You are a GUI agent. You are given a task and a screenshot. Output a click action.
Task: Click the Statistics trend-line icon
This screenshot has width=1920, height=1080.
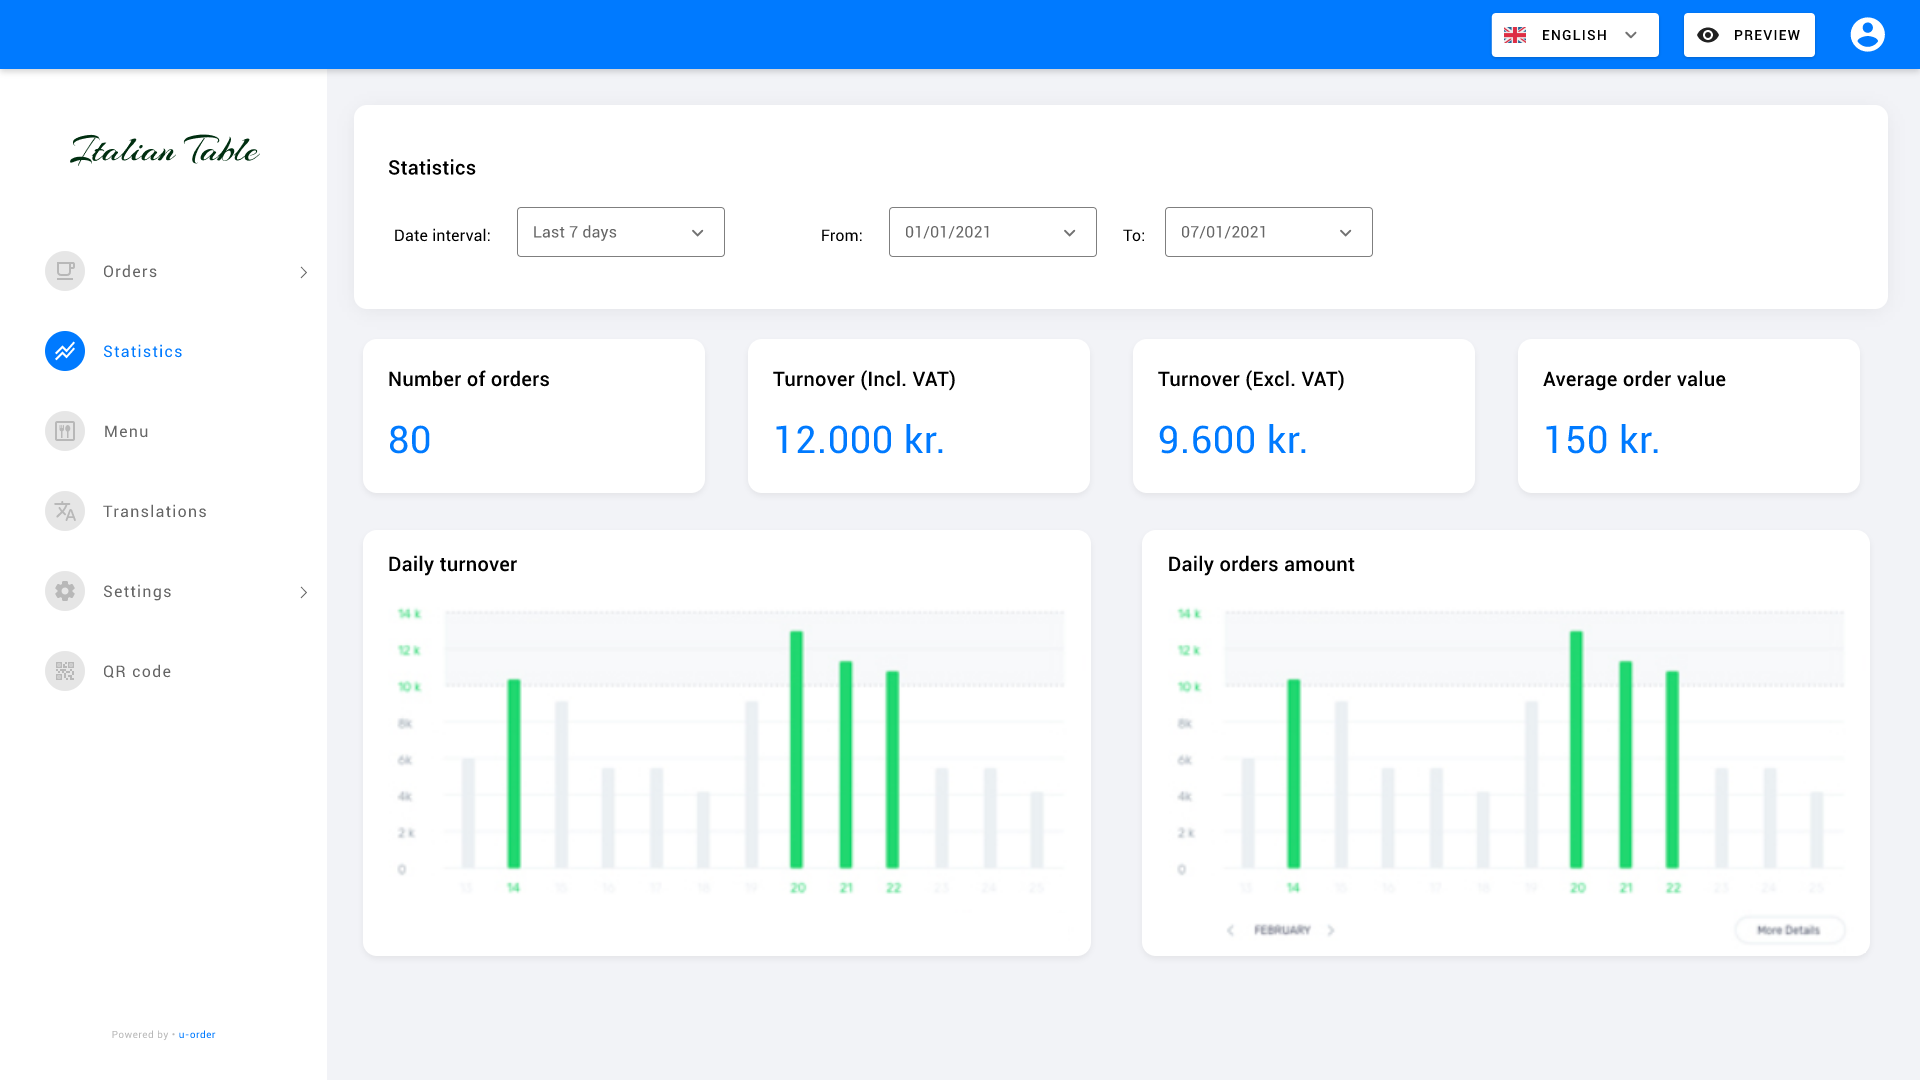pos(65,351)
